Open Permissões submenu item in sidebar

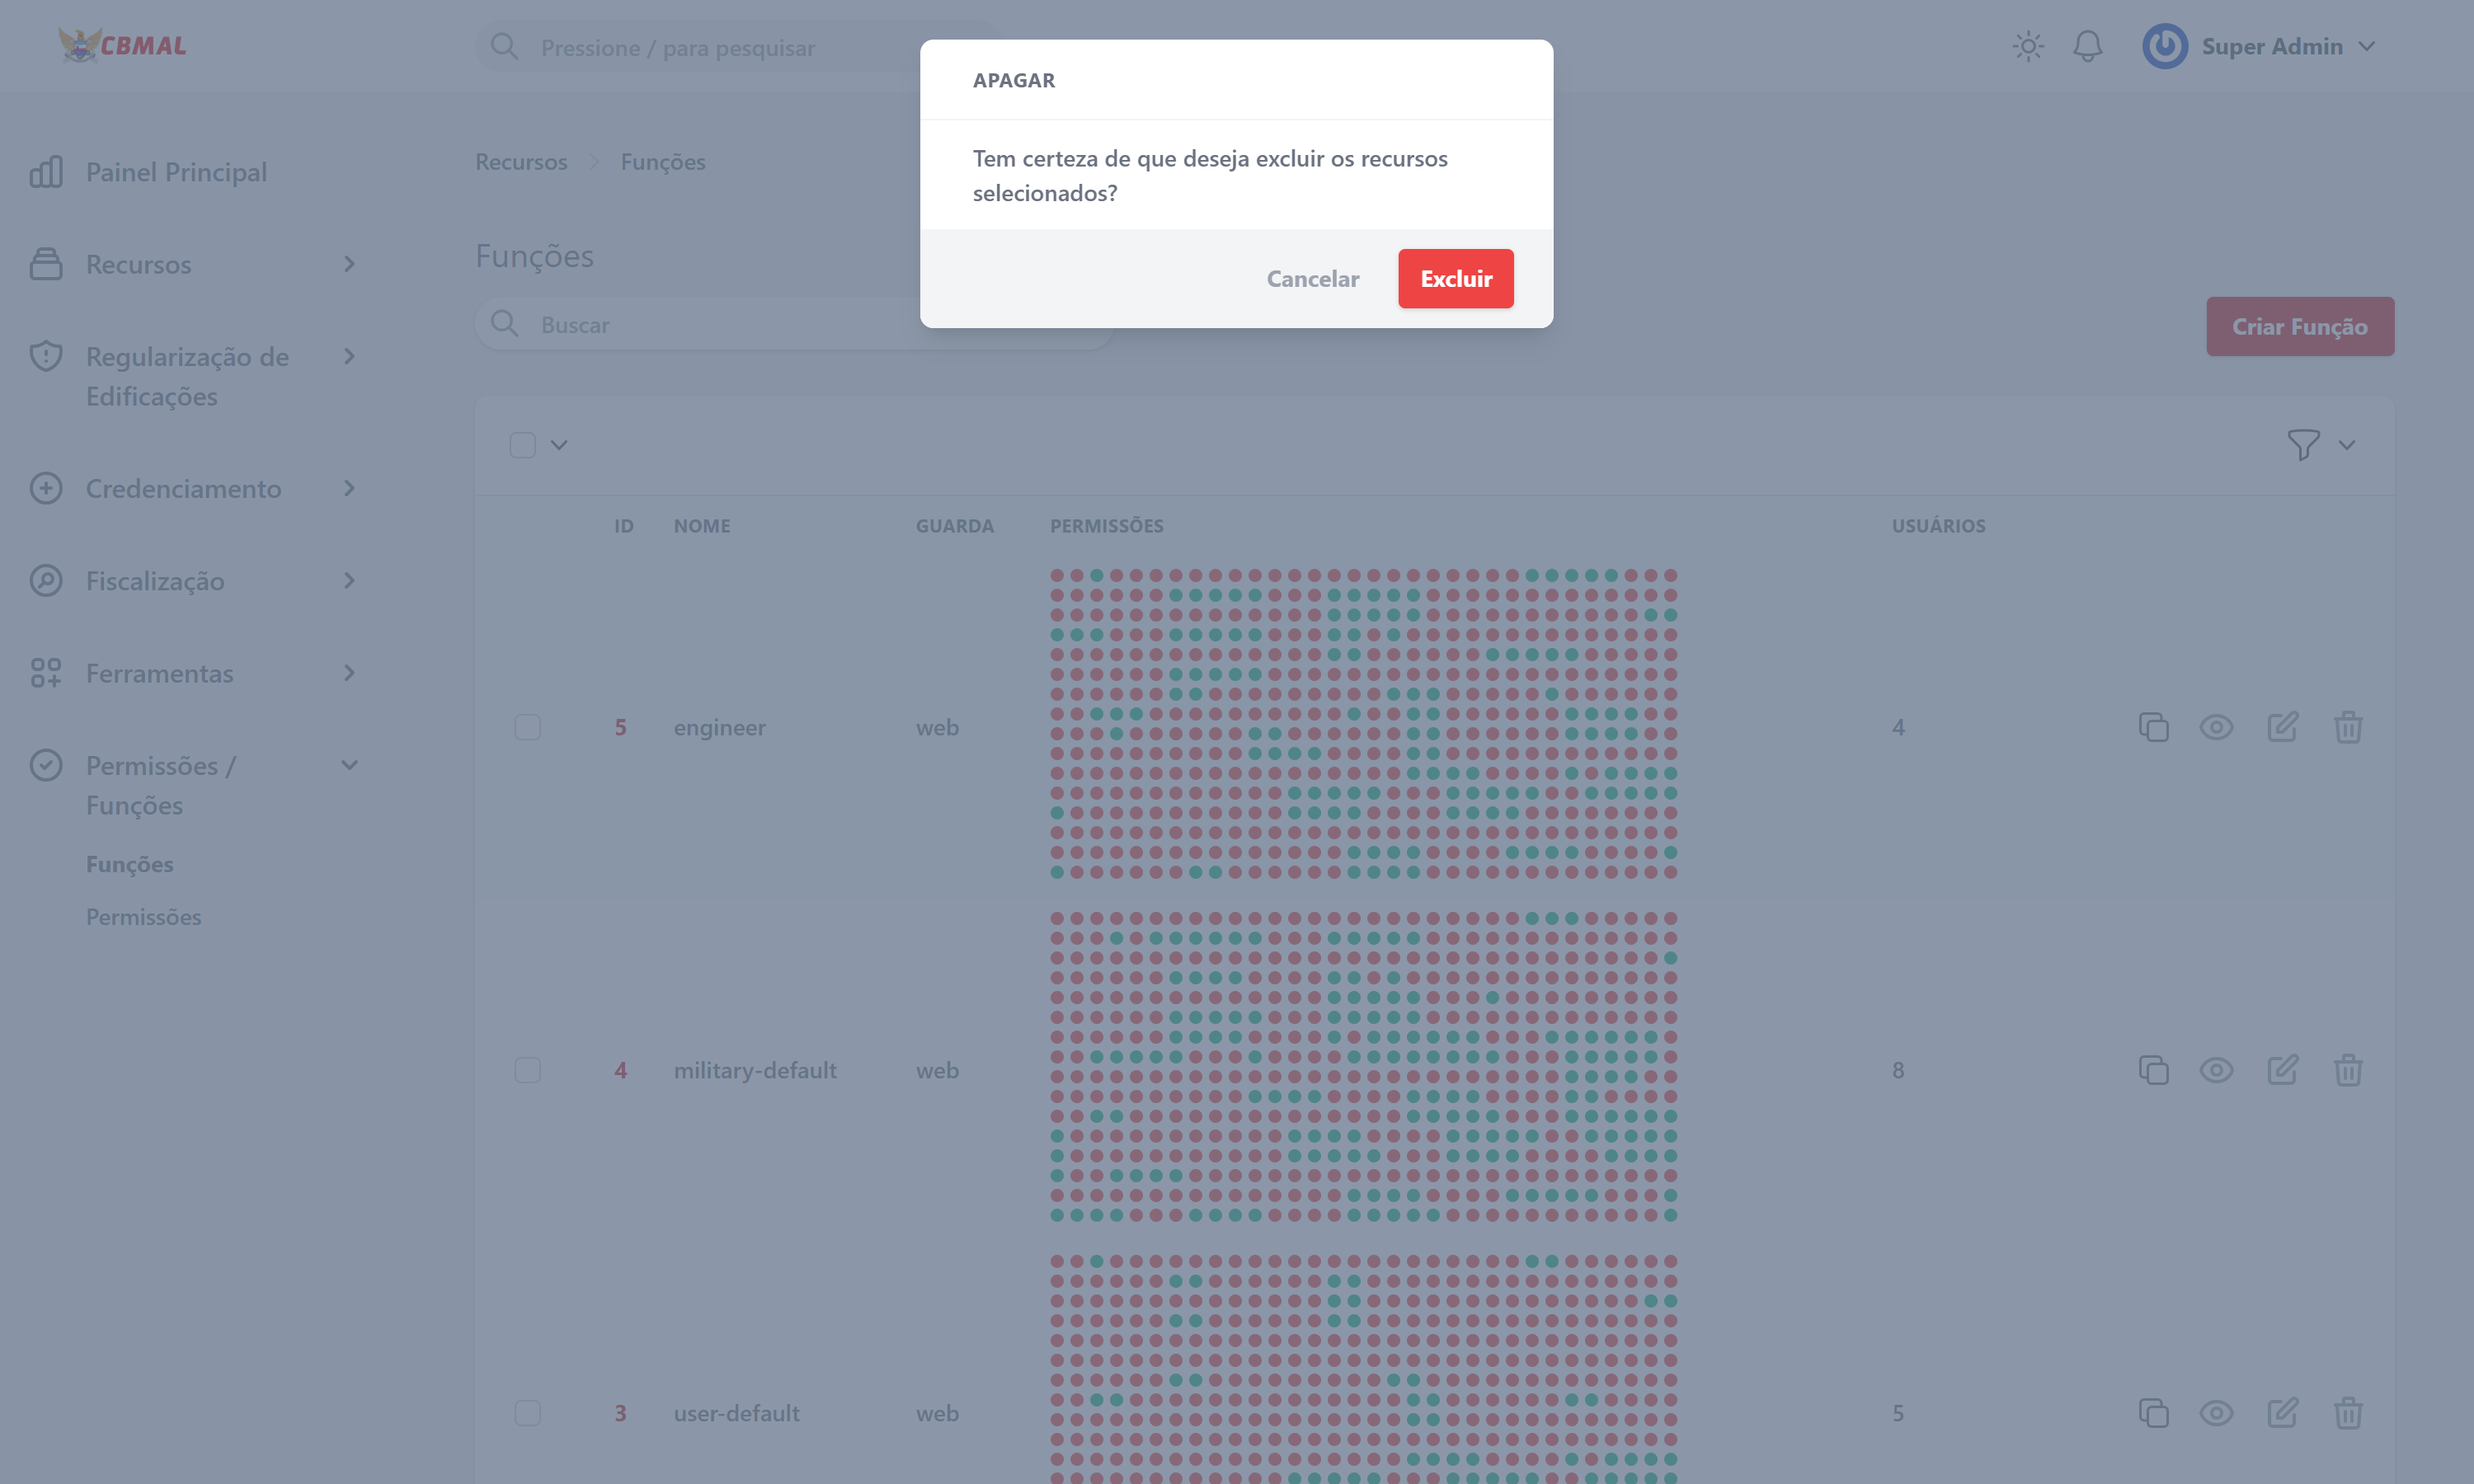point(143,917)
